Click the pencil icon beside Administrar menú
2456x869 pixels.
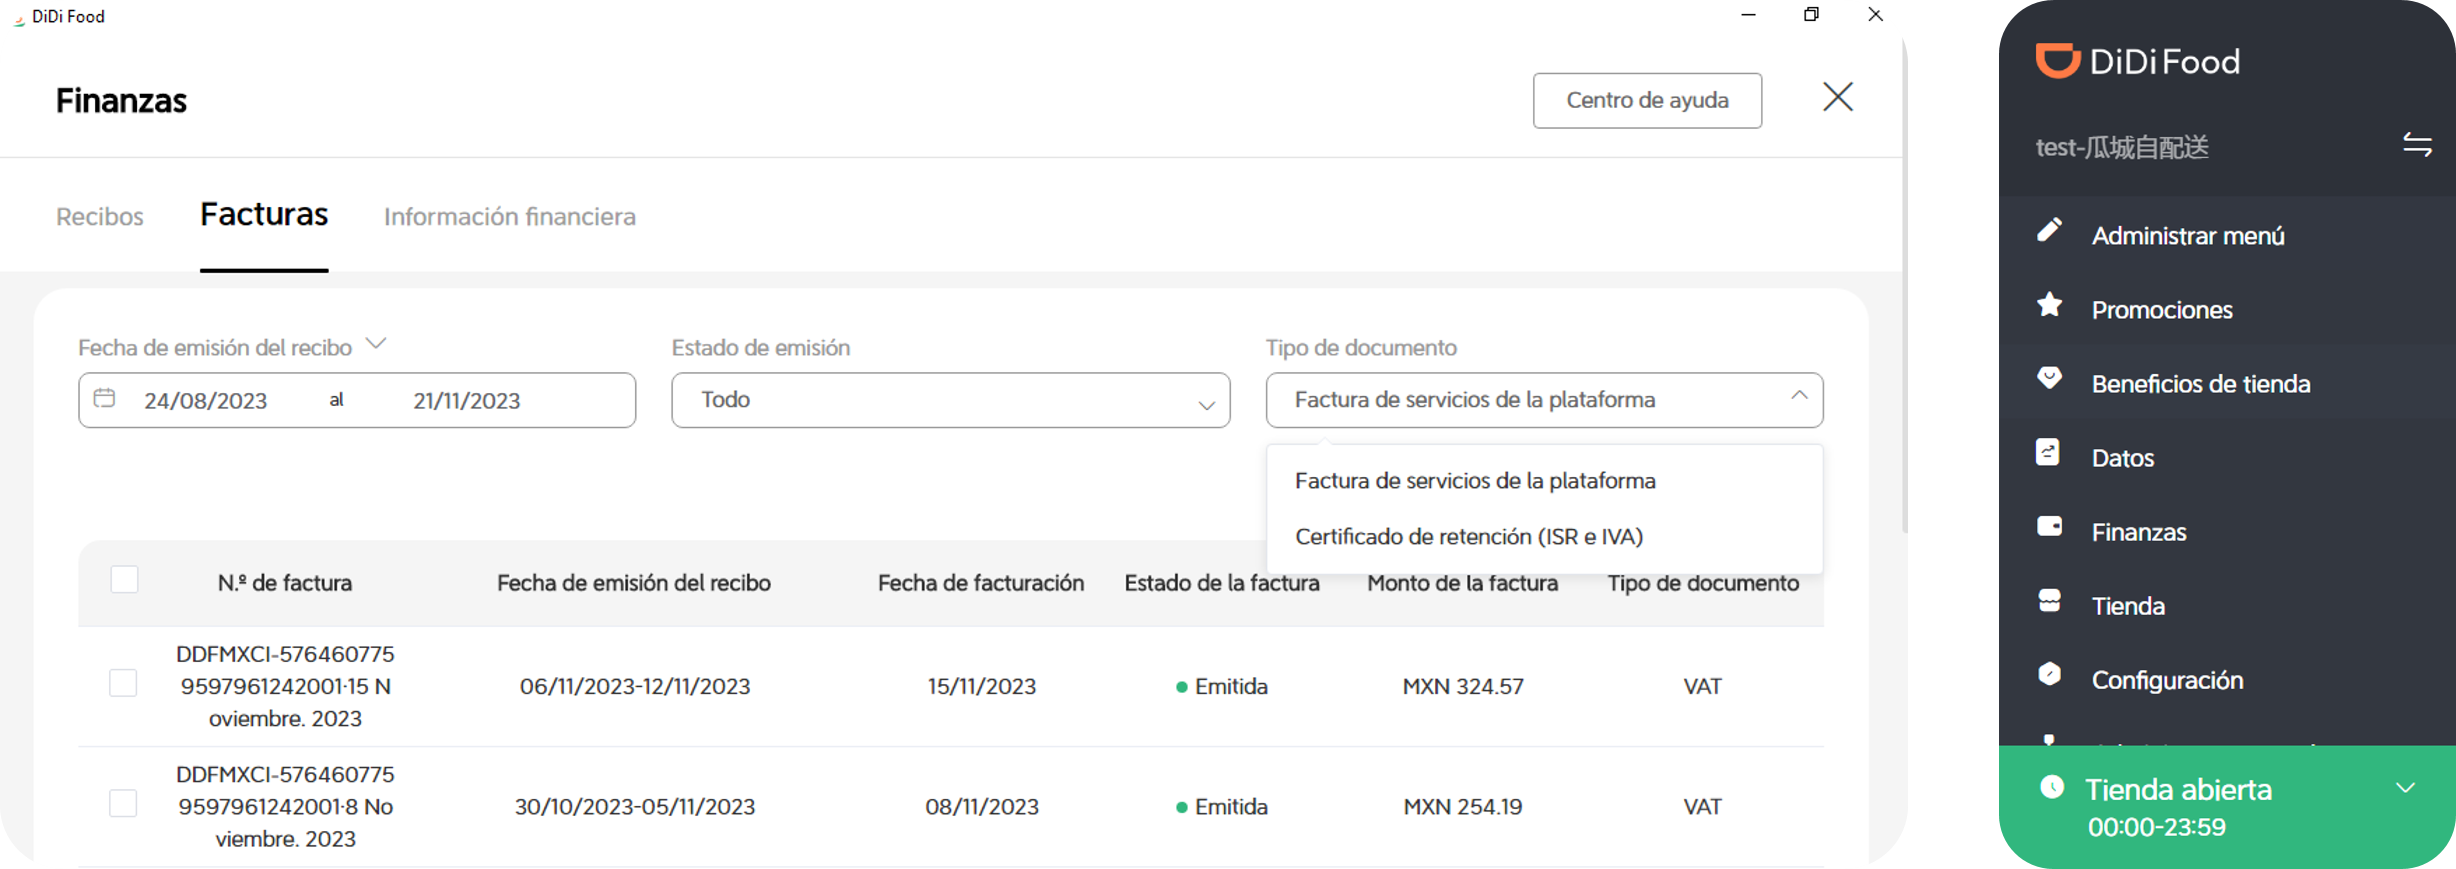point(2049,230)
